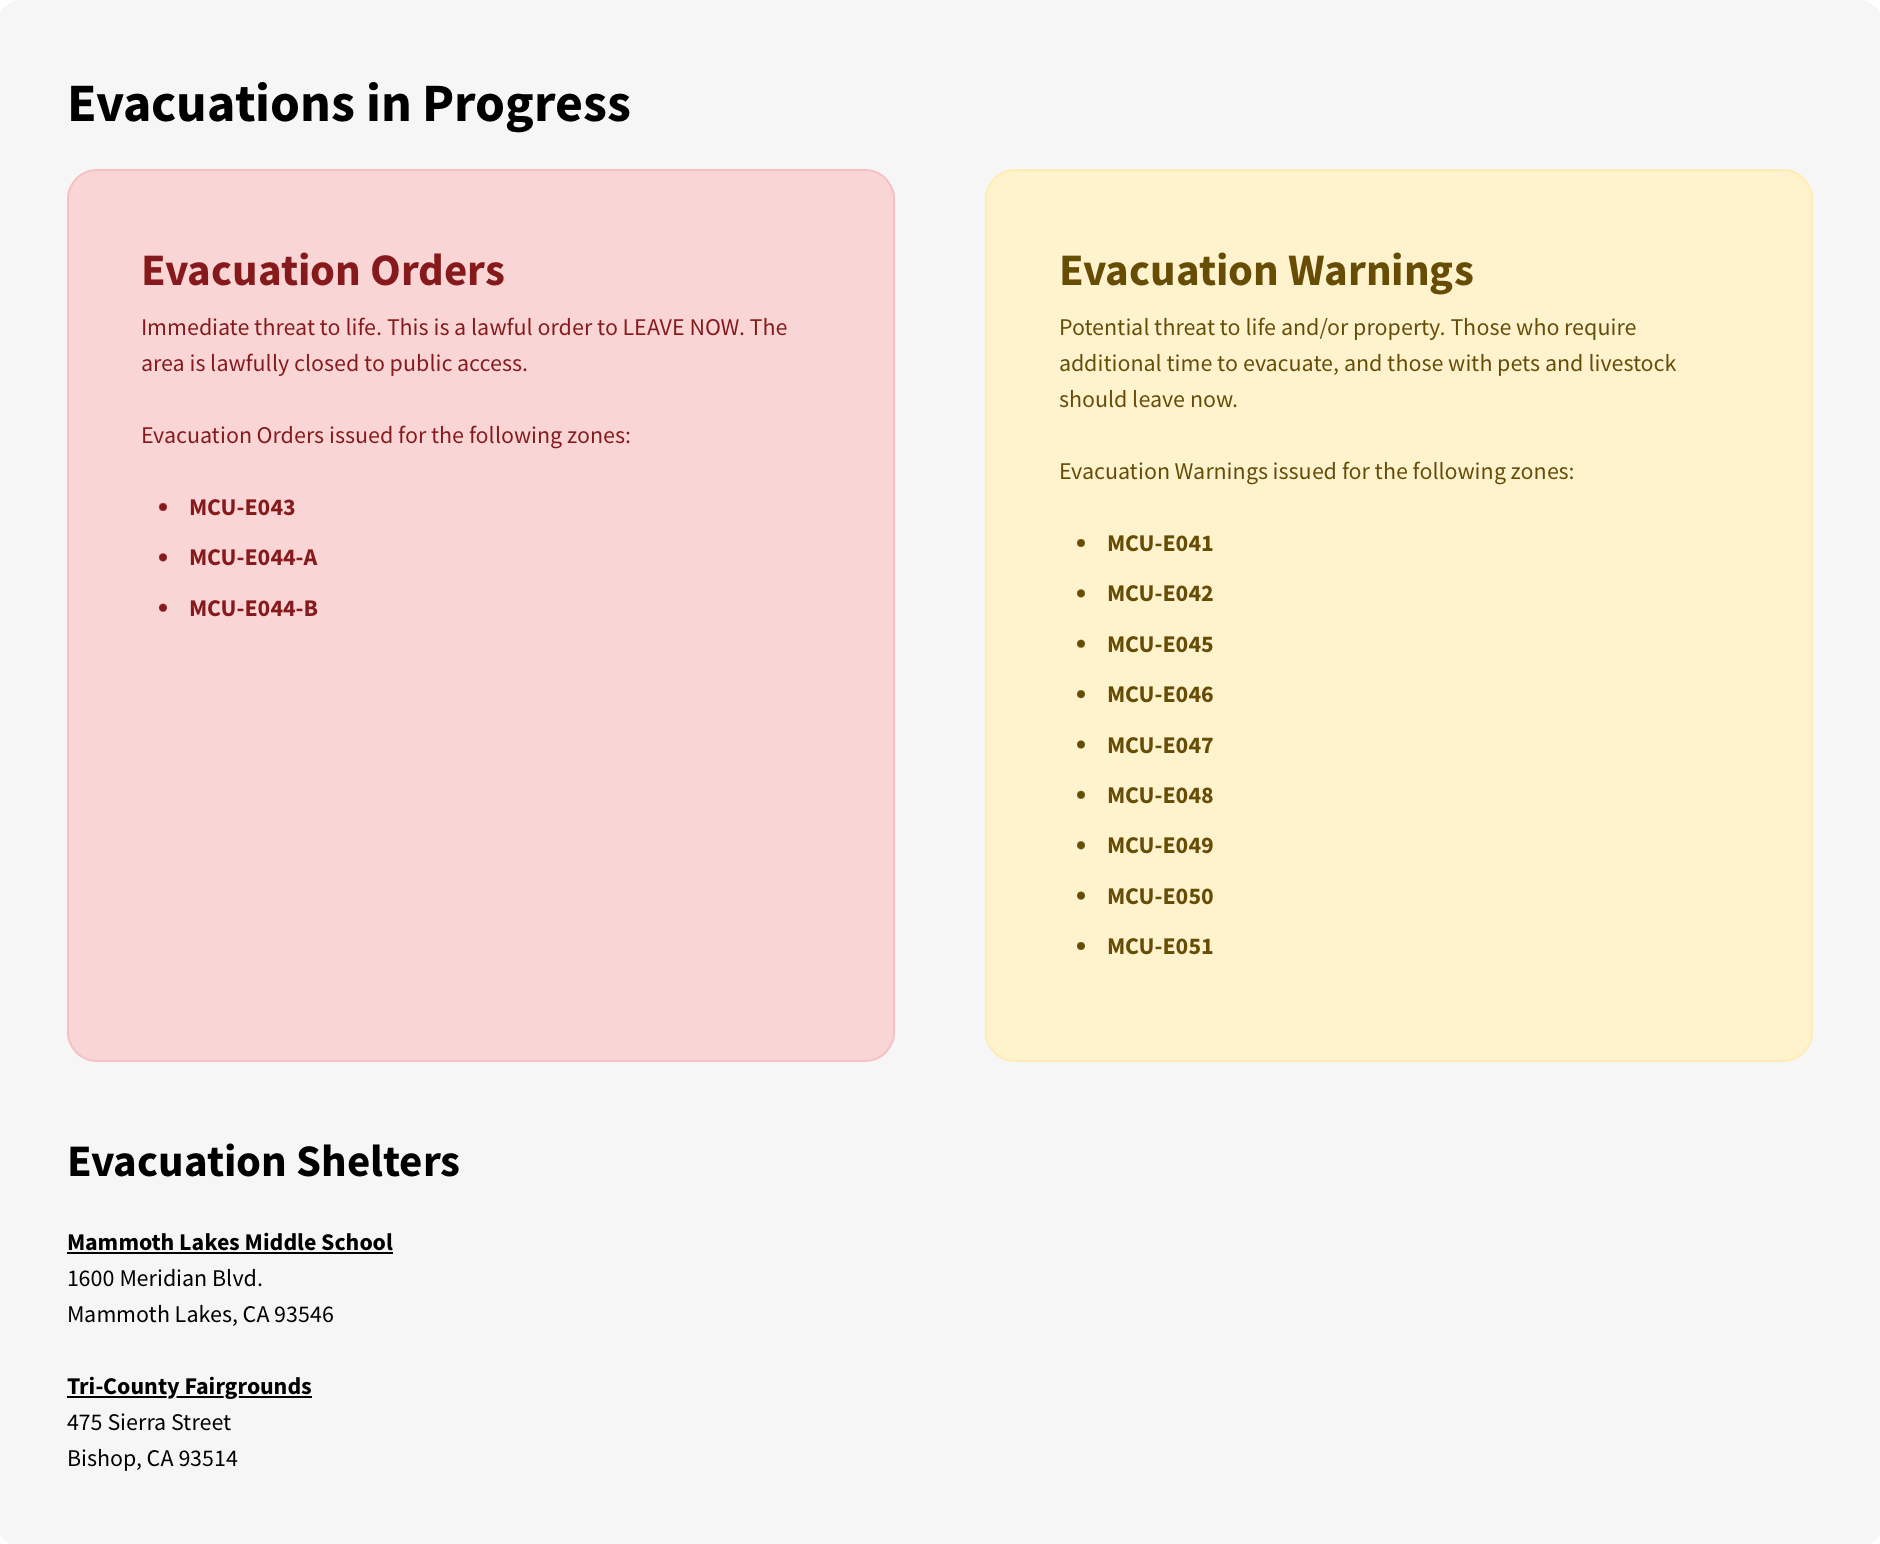Select zone MCU-E044-B order entry
1880x1544 pixels.
point(253,608)
